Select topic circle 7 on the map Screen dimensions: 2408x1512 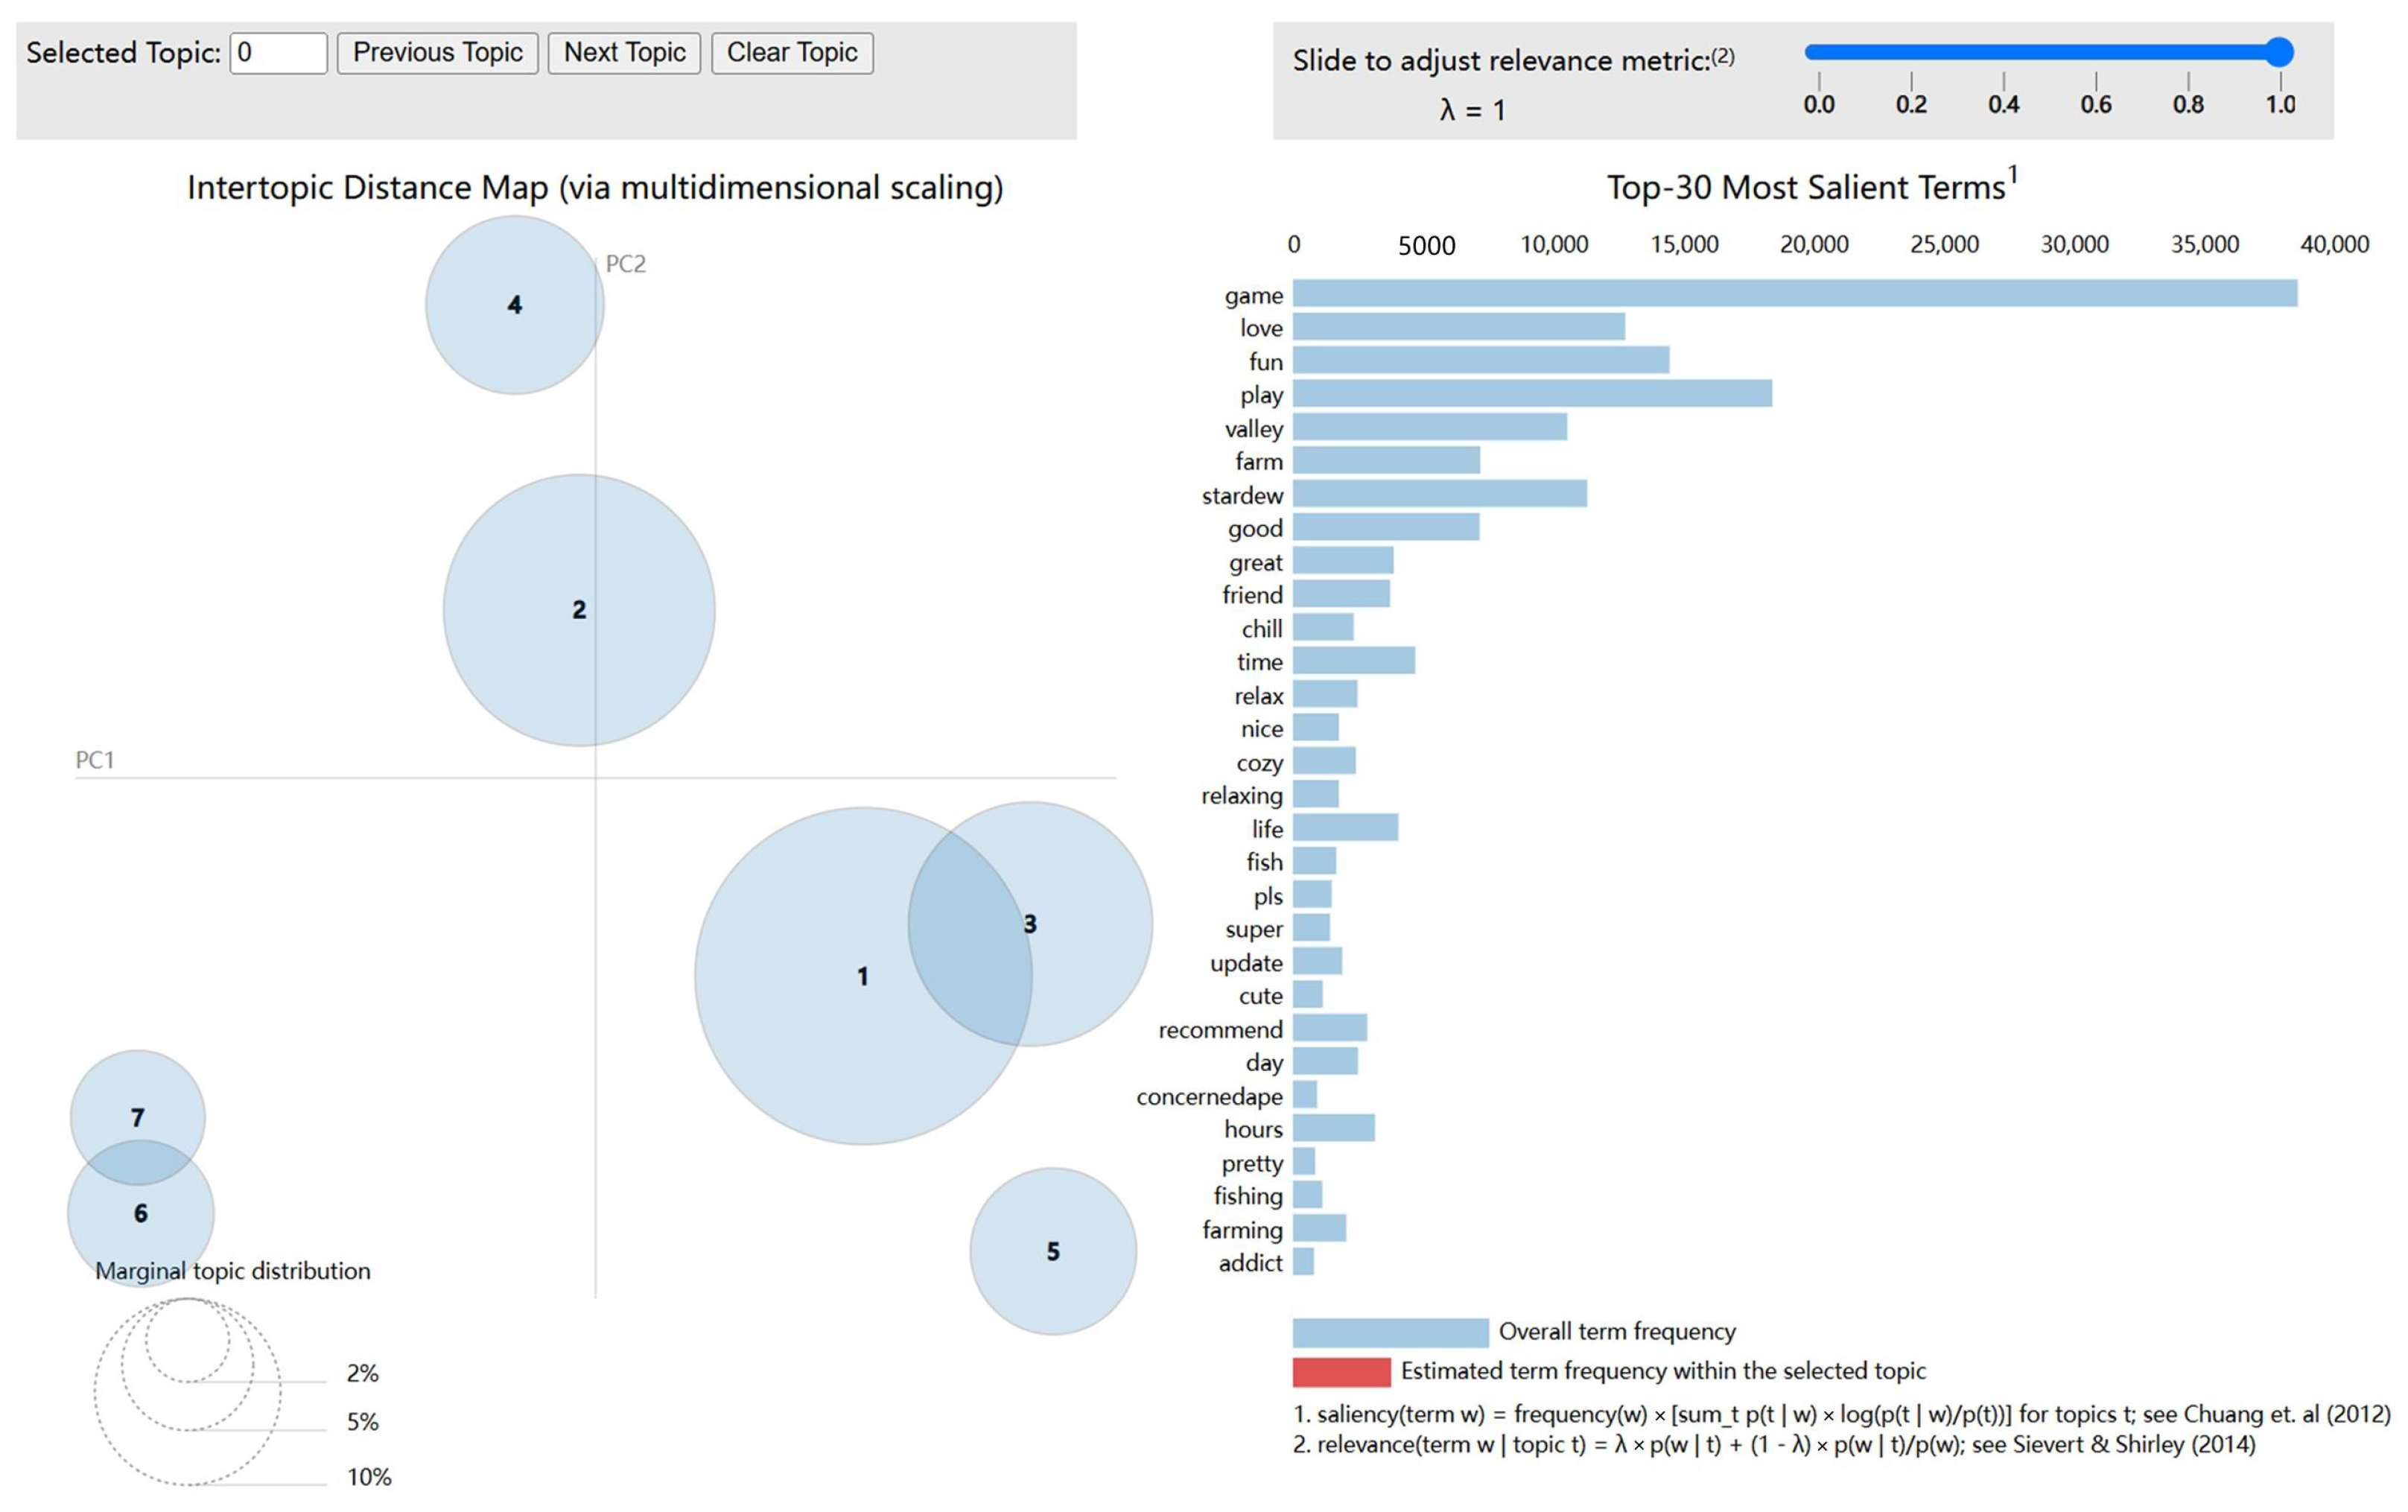(137, 1100)
